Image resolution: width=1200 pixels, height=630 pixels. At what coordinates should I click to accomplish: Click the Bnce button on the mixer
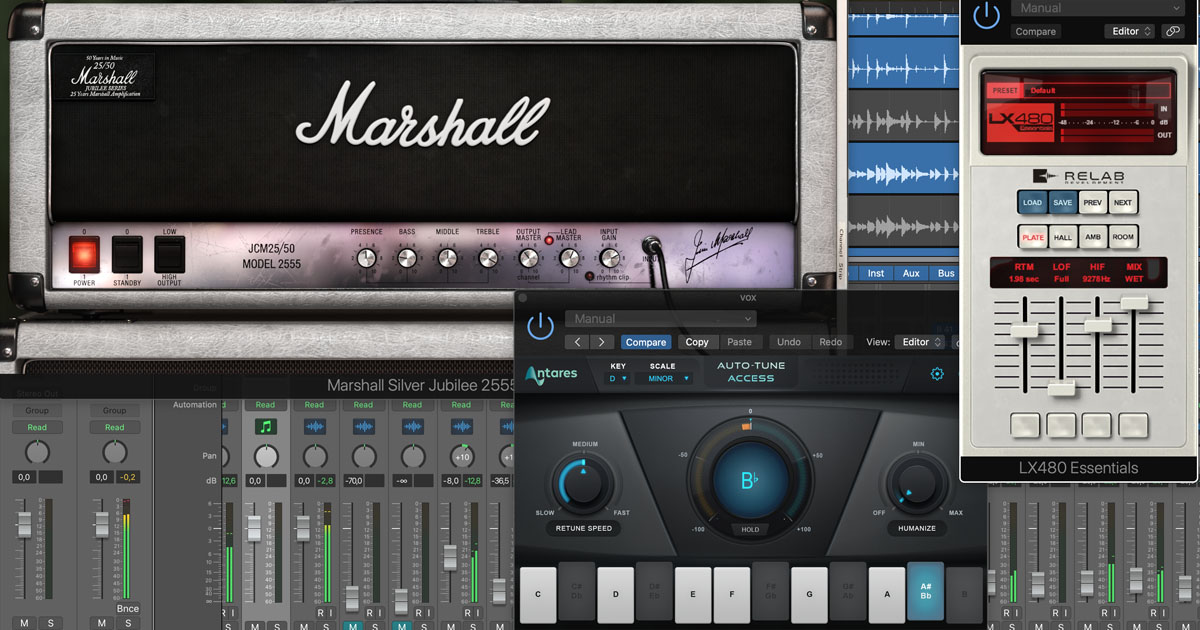click(x=127, y=608)
